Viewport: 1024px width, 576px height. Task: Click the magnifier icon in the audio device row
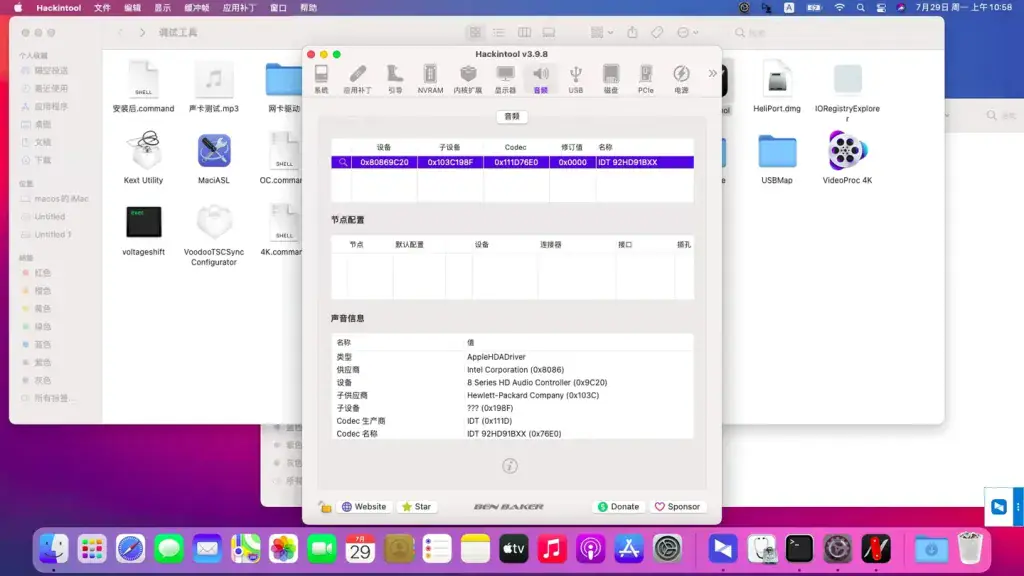point(342,162)
